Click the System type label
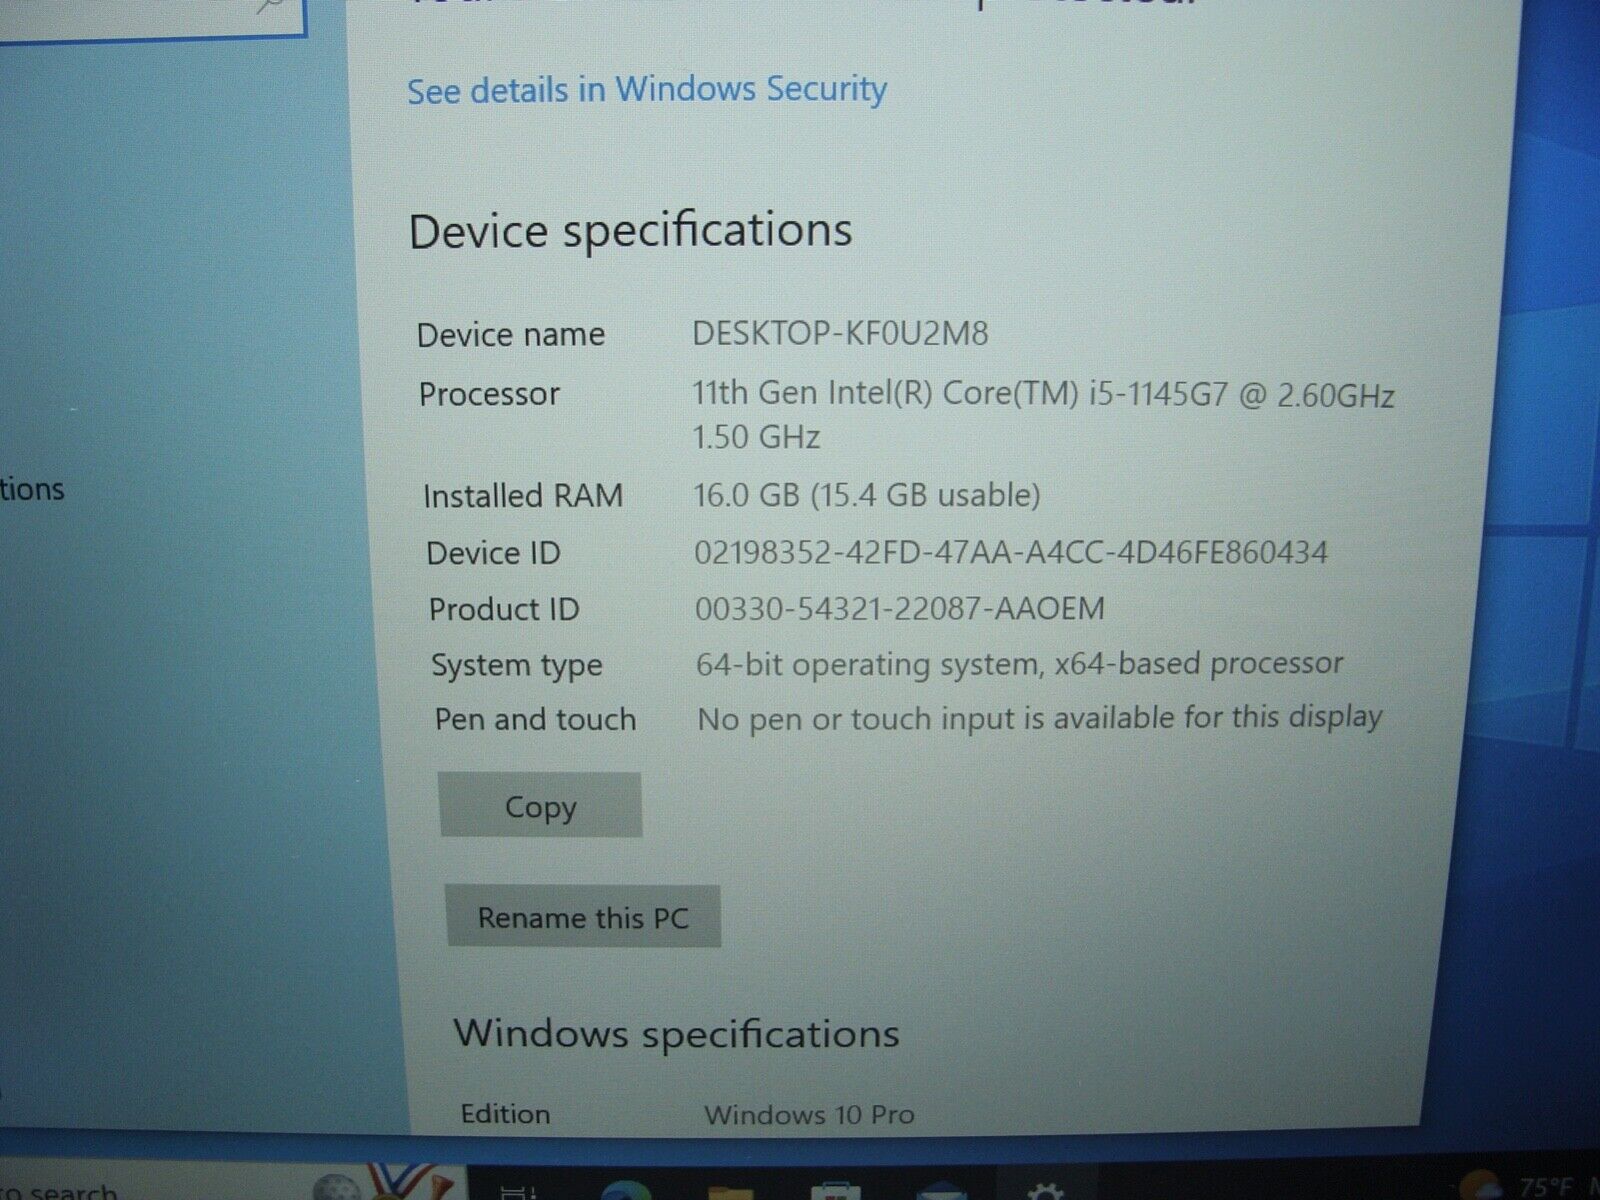 pos(517,665)
